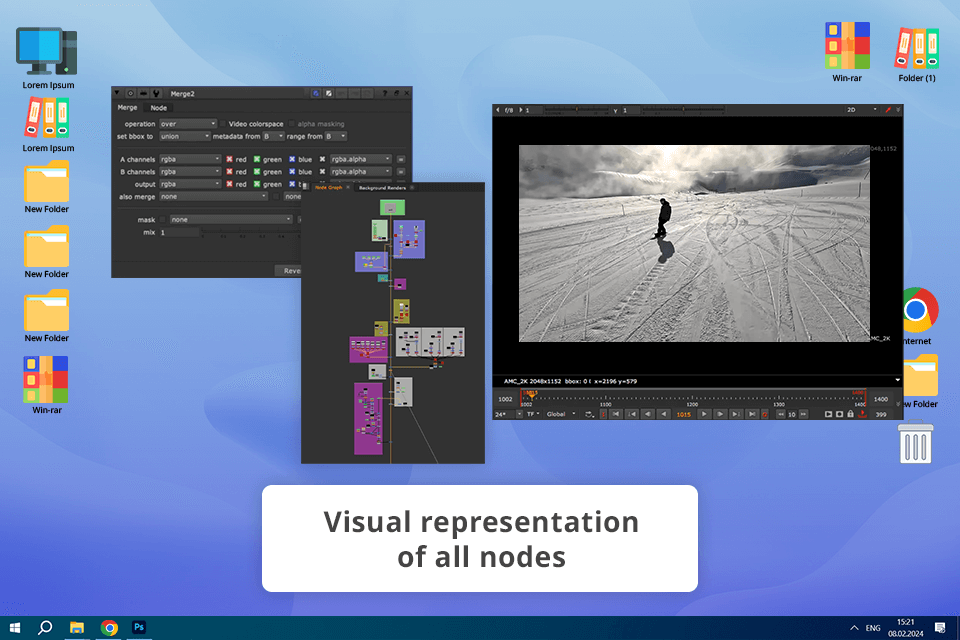Click the last frame field 1400
The image size is (960, 640).
click(880, 399)
